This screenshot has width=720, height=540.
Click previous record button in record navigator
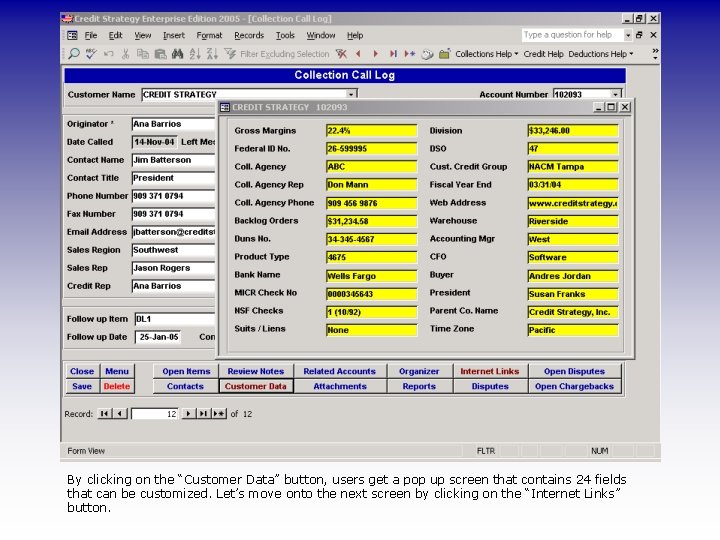120,414
